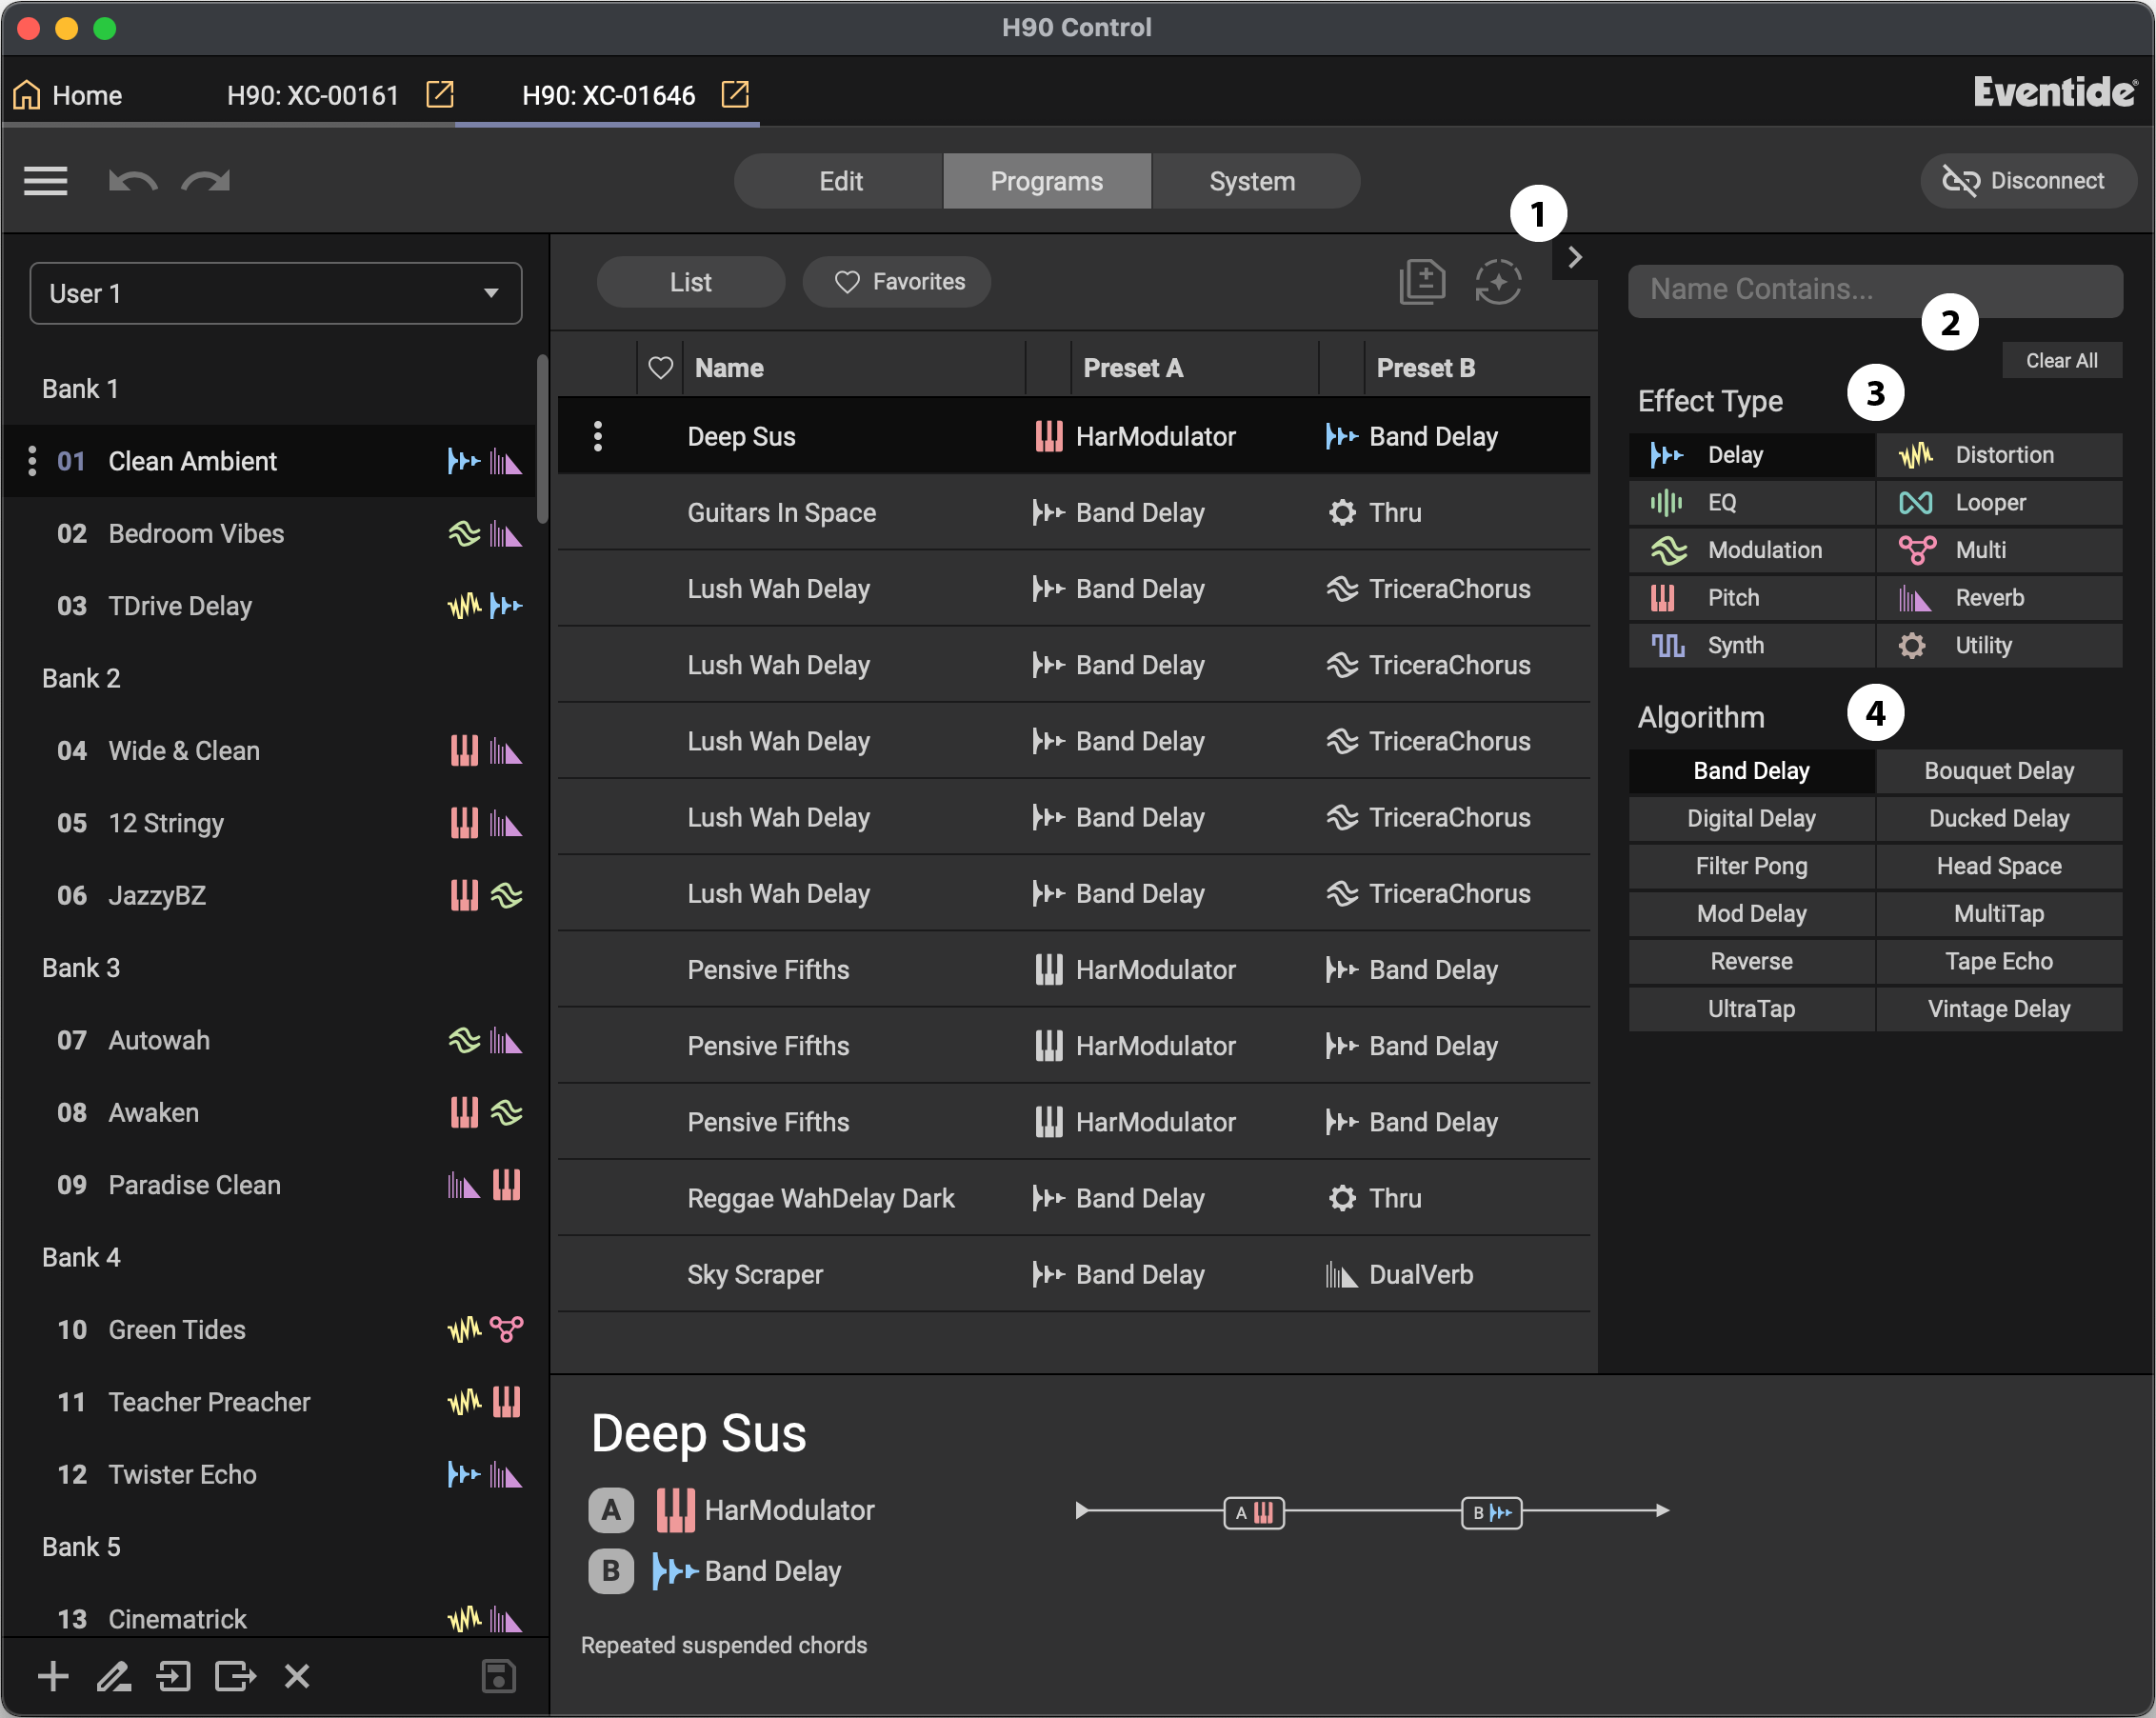Select the Tape Echo algorithm filter
Image resolution: width=2156 pixels, height=1718 pixels.
point(1999,961)
